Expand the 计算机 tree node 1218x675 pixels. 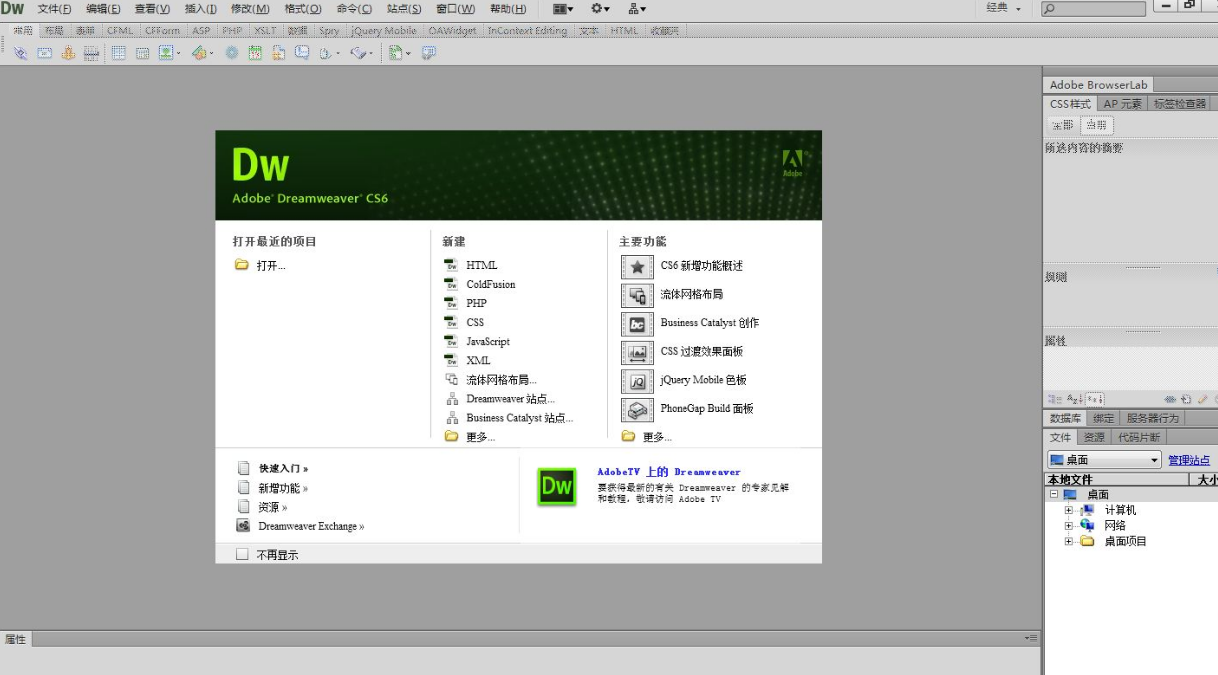[x=1068, y=510]
